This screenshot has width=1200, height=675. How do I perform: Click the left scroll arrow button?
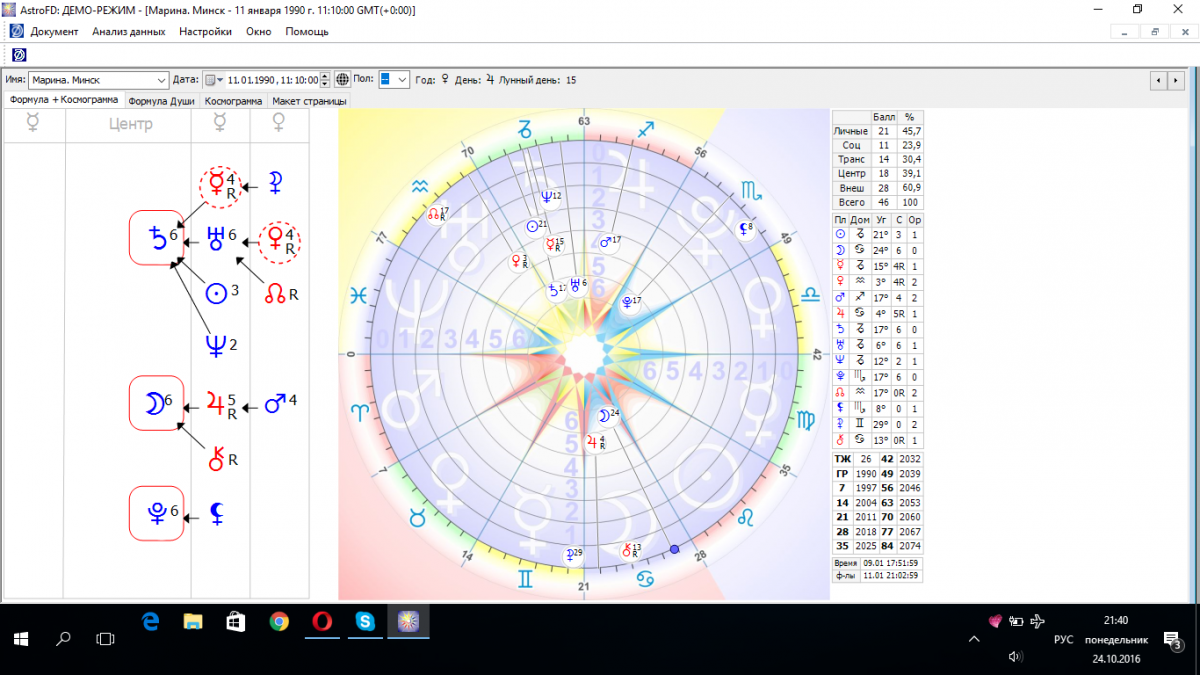click(1159, 80)
